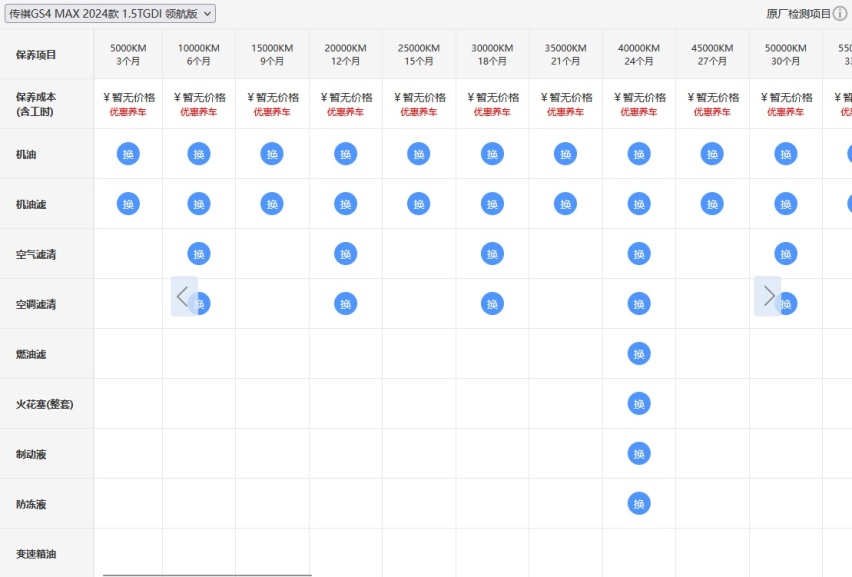Click ¥暂无价格 under 30000KM
Viewport: 852px width, 577px height.
point(493,98)
